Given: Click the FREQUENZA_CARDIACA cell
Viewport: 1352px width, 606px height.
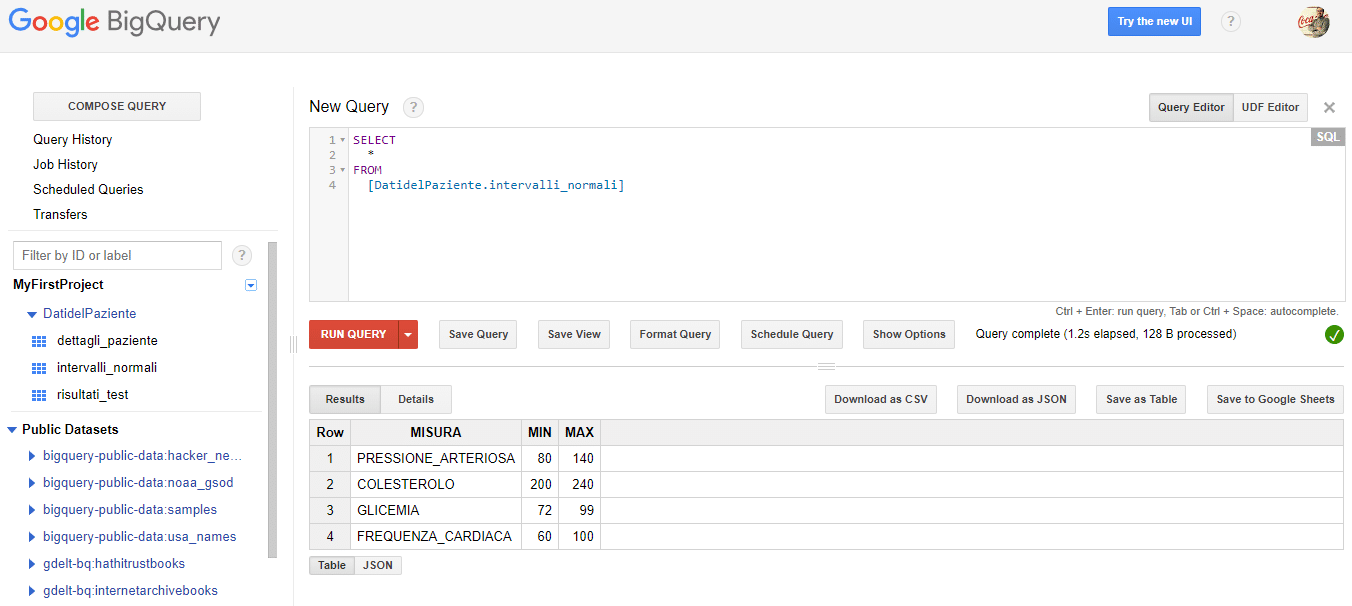Looking at the screenshot, I should point(436,537).
